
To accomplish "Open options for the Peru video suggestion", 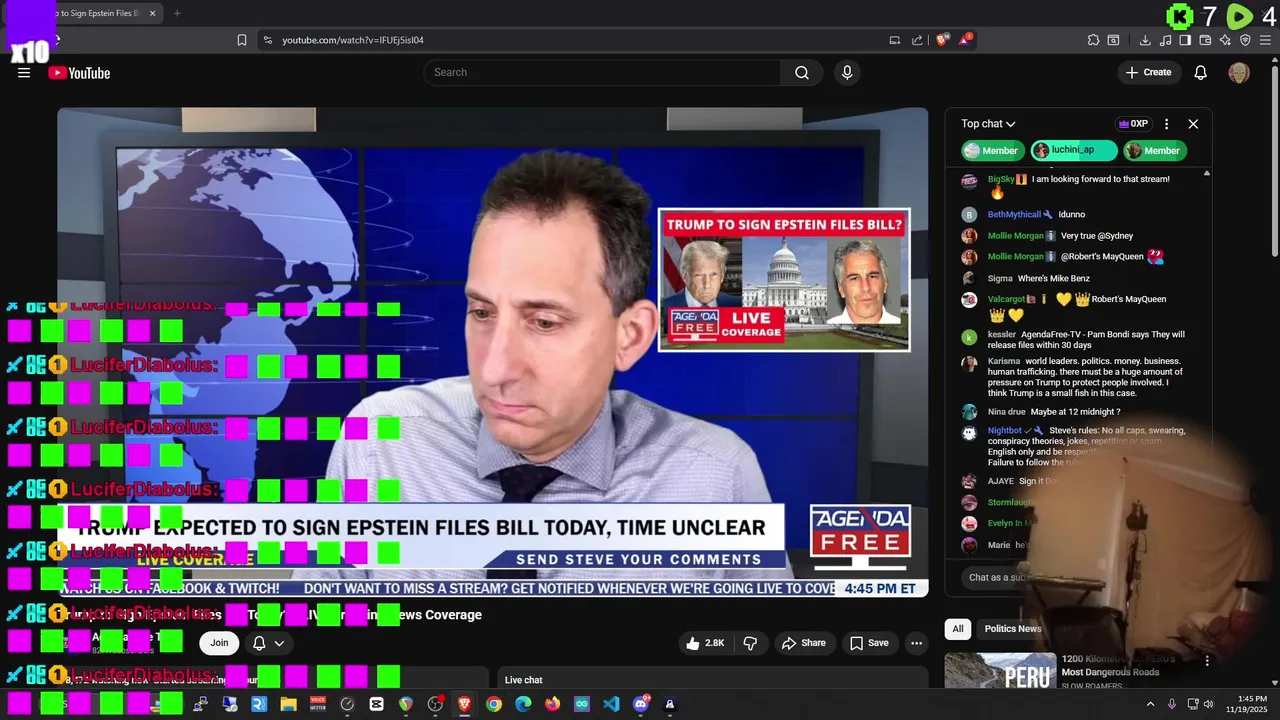I will pyautogui.click(x=1207, y=661).
